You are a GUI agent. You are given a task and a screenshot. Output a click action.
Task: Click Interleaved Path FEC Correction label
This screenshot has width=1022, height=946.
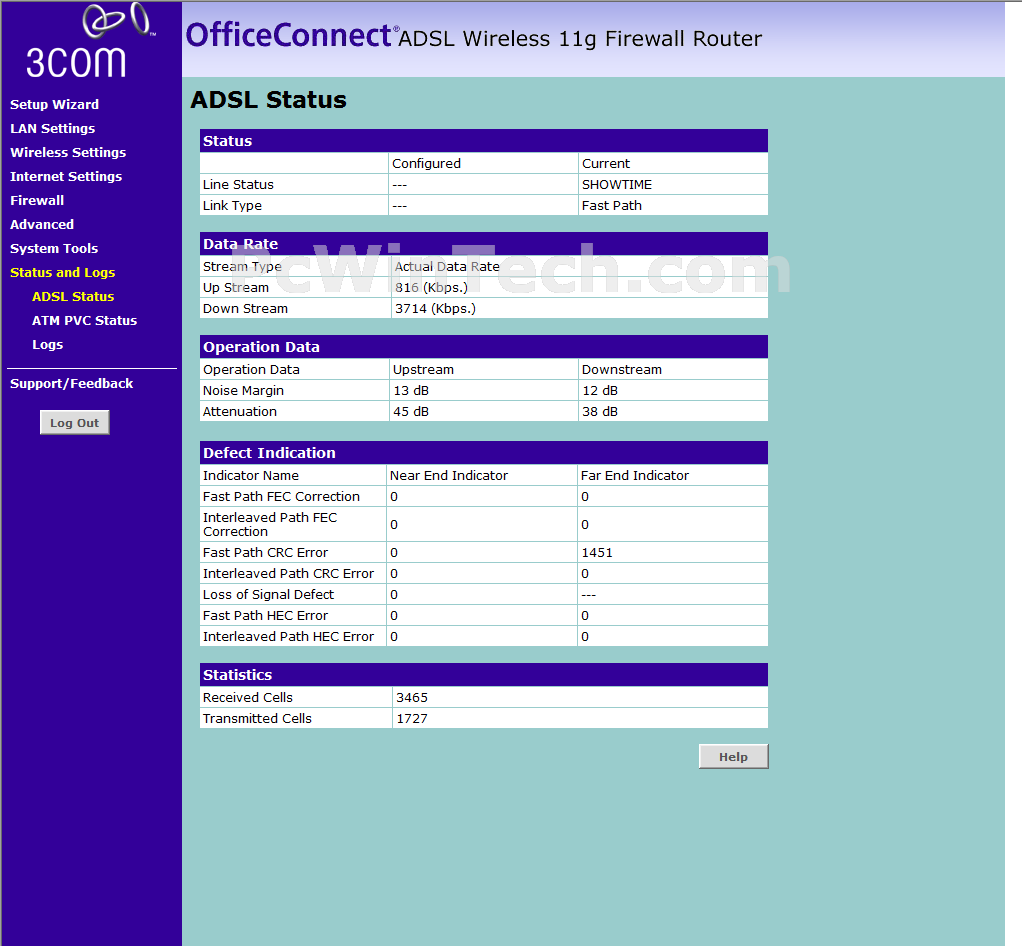tap(270, 524)
